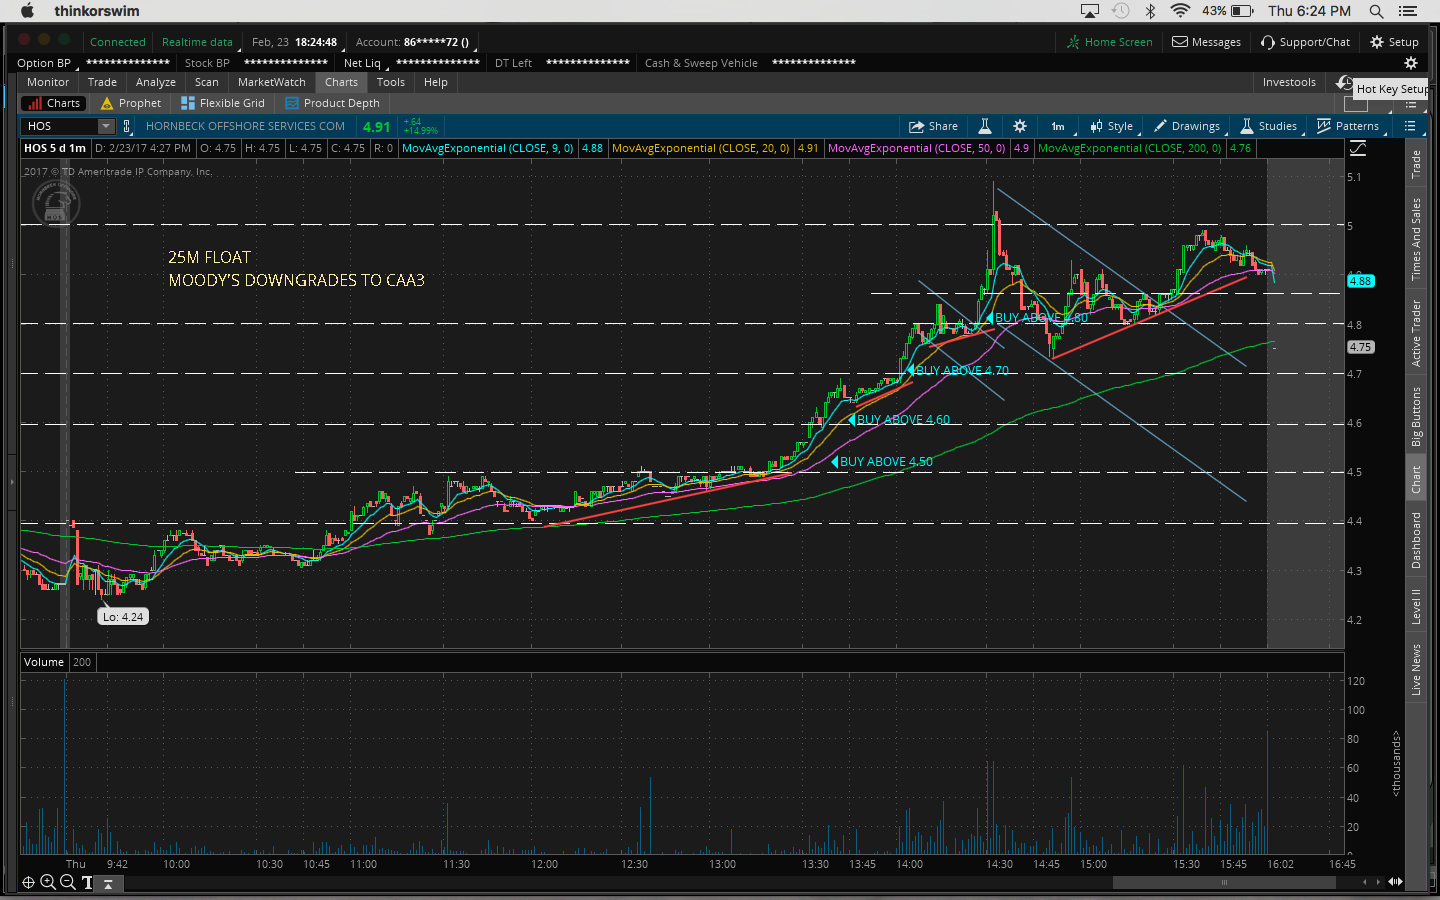This screenshot has width=1440, height=900.
Task: Toggle the Level II side panel
Action: [1416, 607]
